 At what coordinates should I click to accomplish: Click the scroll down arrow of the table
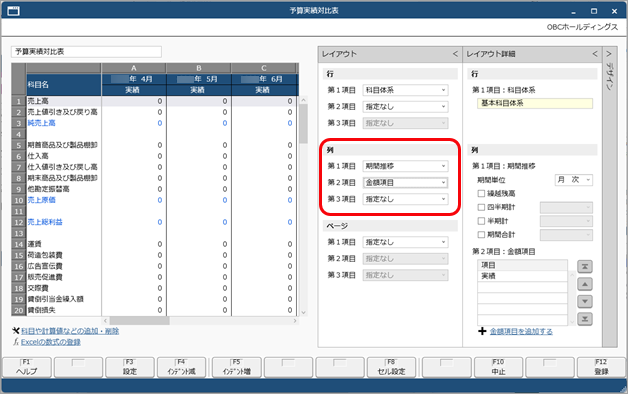tap(304, 312)
